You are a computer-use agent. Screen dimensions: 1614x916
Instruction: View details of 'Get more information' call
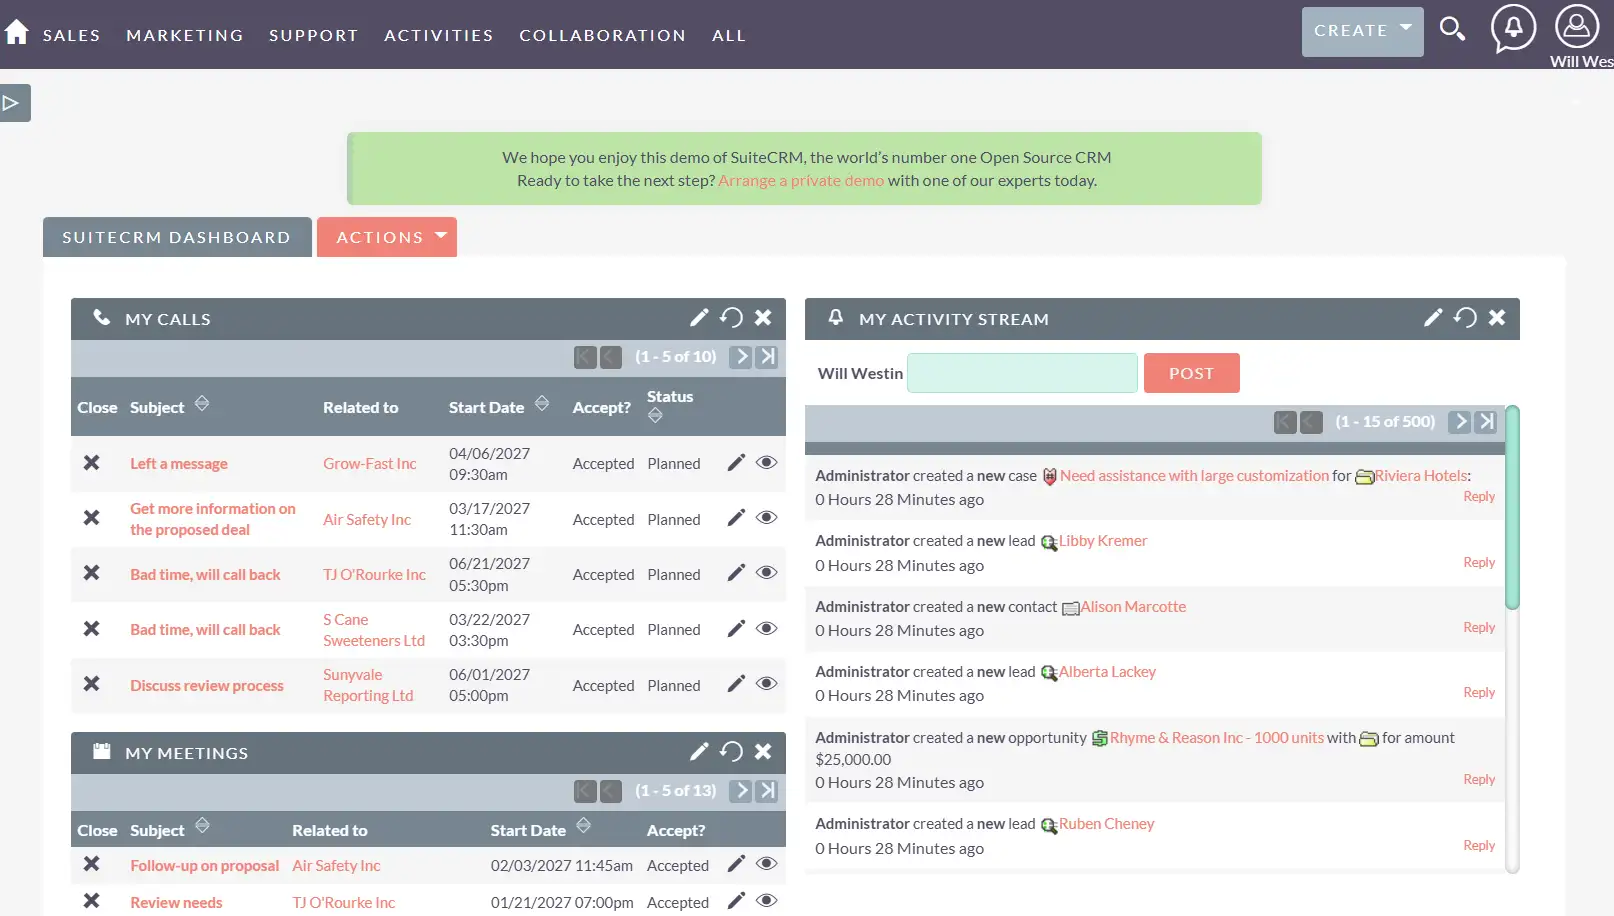767,518
